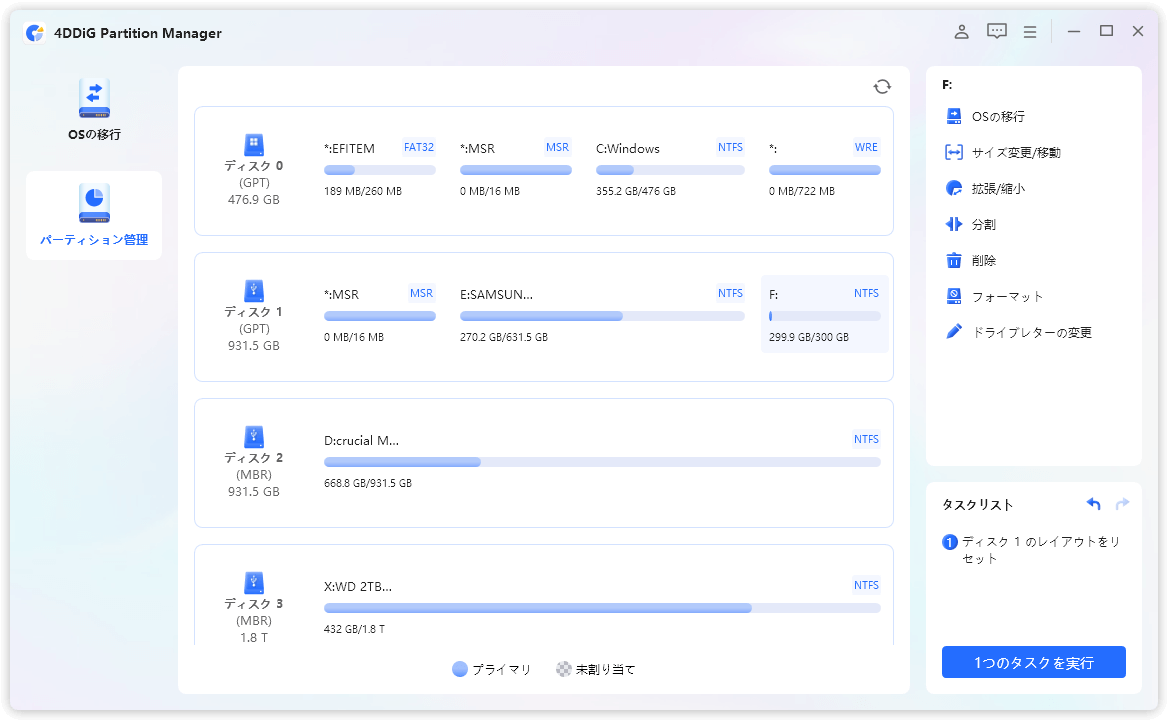Screen dimensions: 1168x720
Task: Click the 355.2 GB/476 GB size text
Action: pos(635,191)
